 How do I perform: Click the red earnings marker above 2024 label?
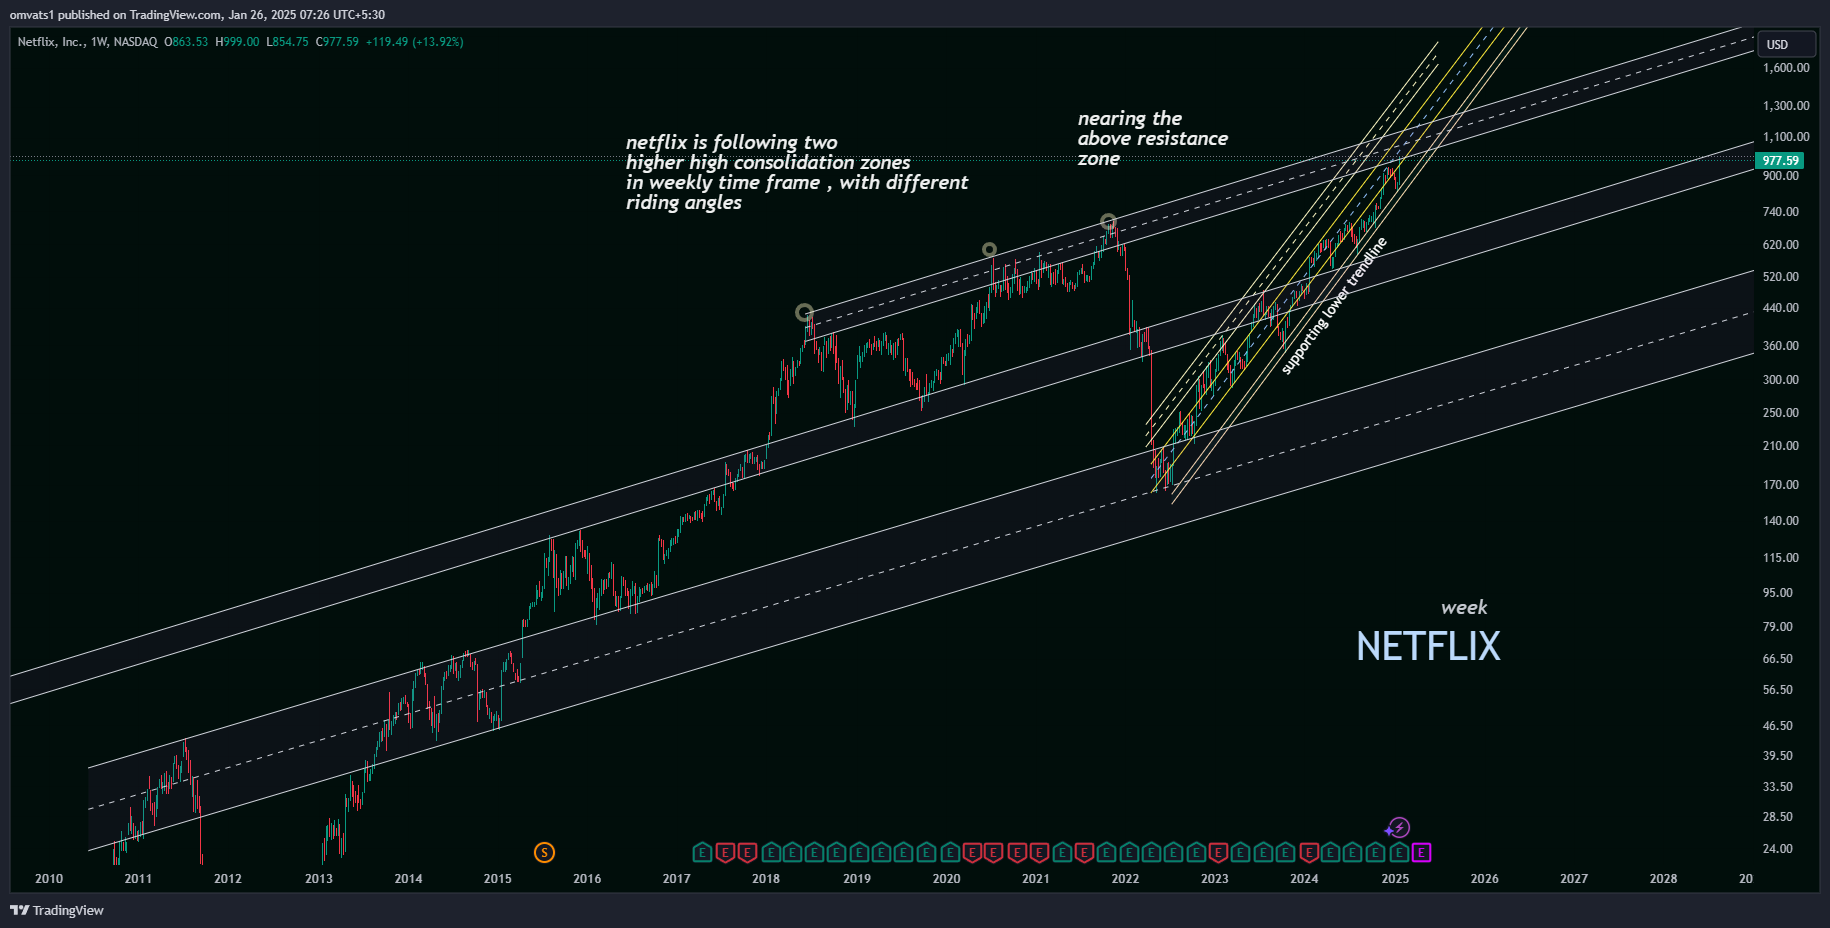(x=1309, y=852)
